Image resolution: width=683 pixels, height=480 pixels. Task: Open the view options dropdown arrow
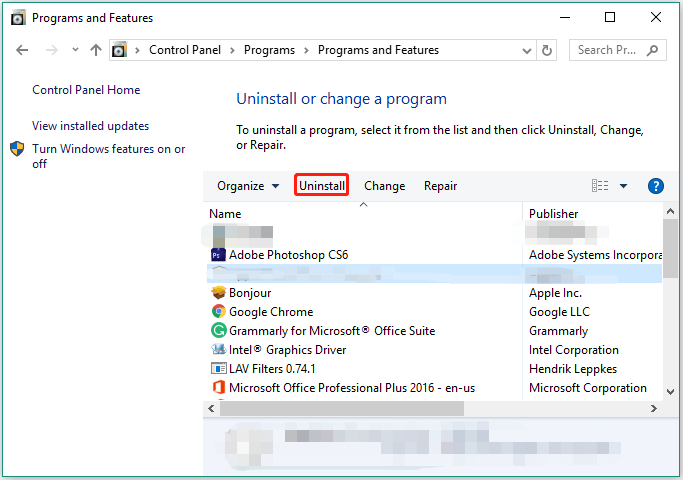623,186
